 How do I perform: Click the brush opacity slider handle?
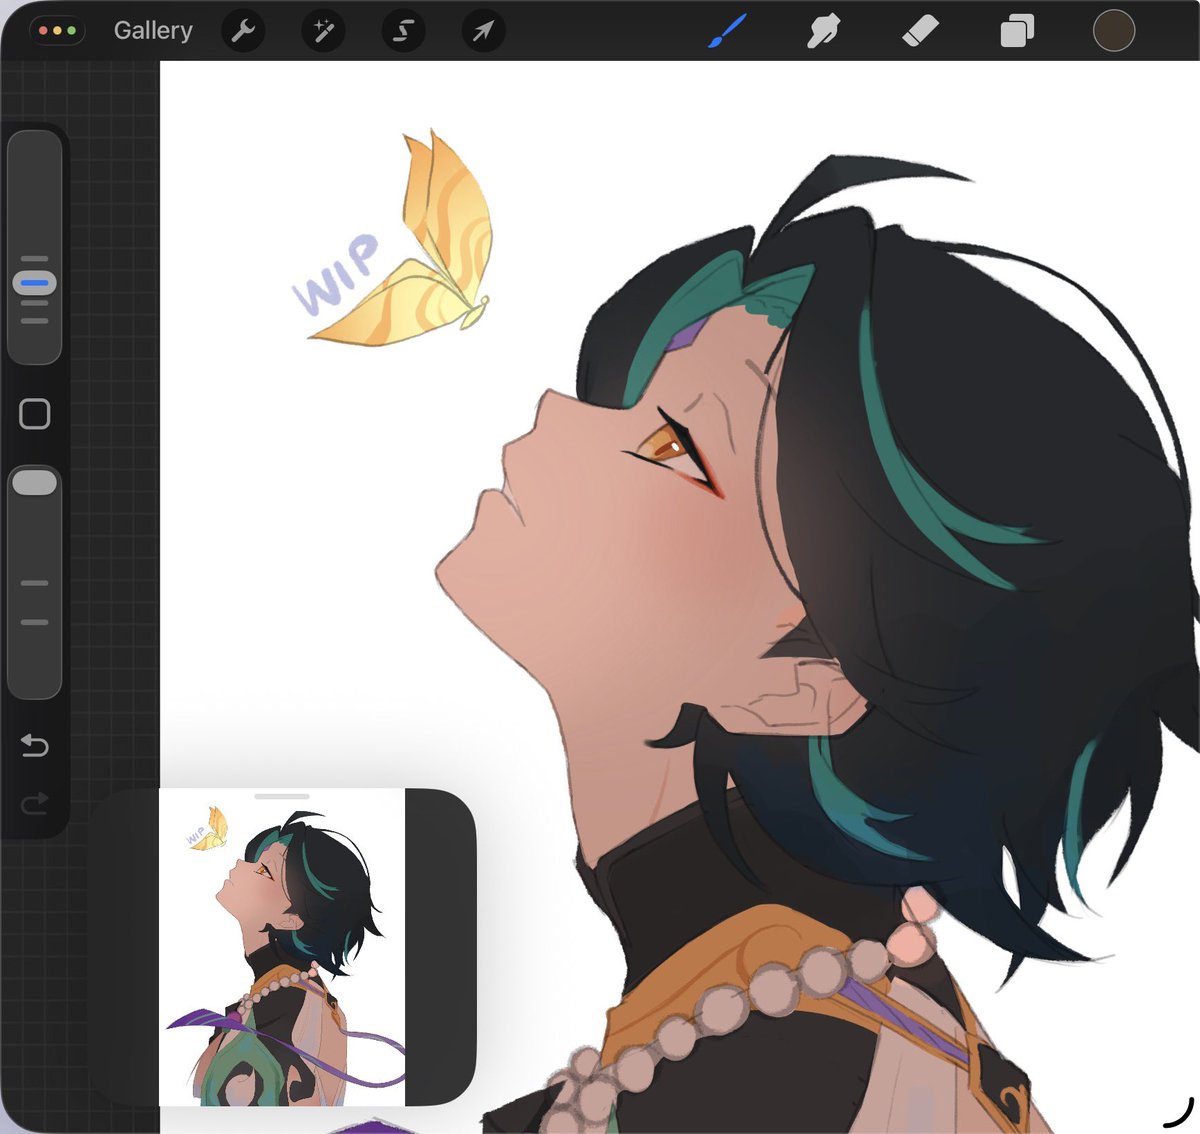pyautogui.click(x=35, y=483)
